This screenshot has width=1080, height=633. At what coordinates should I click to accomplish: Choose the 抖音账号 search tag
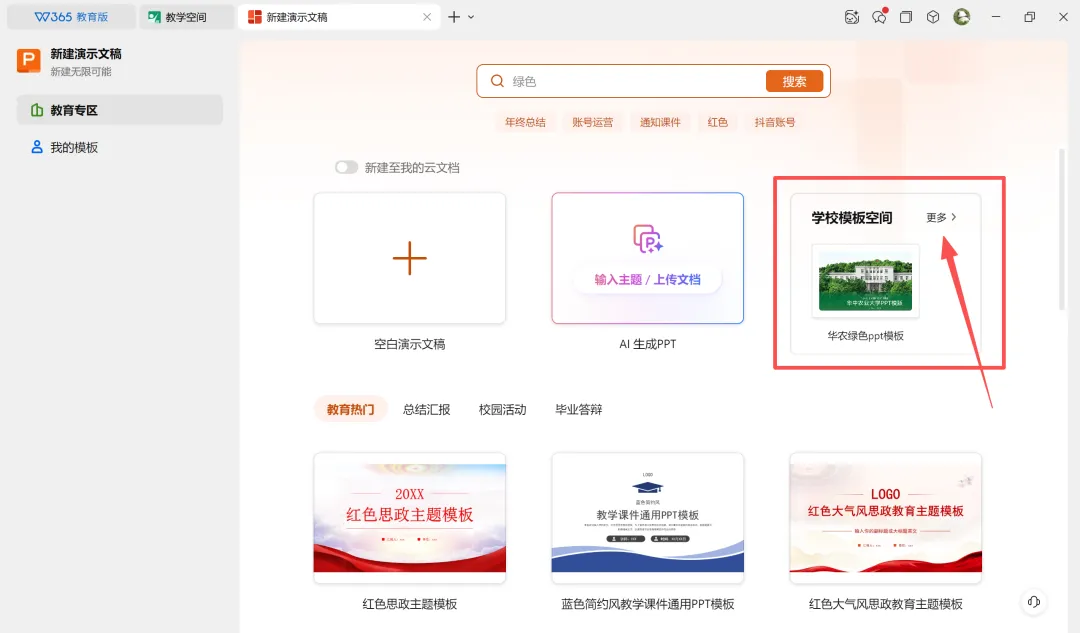point(775,123)
